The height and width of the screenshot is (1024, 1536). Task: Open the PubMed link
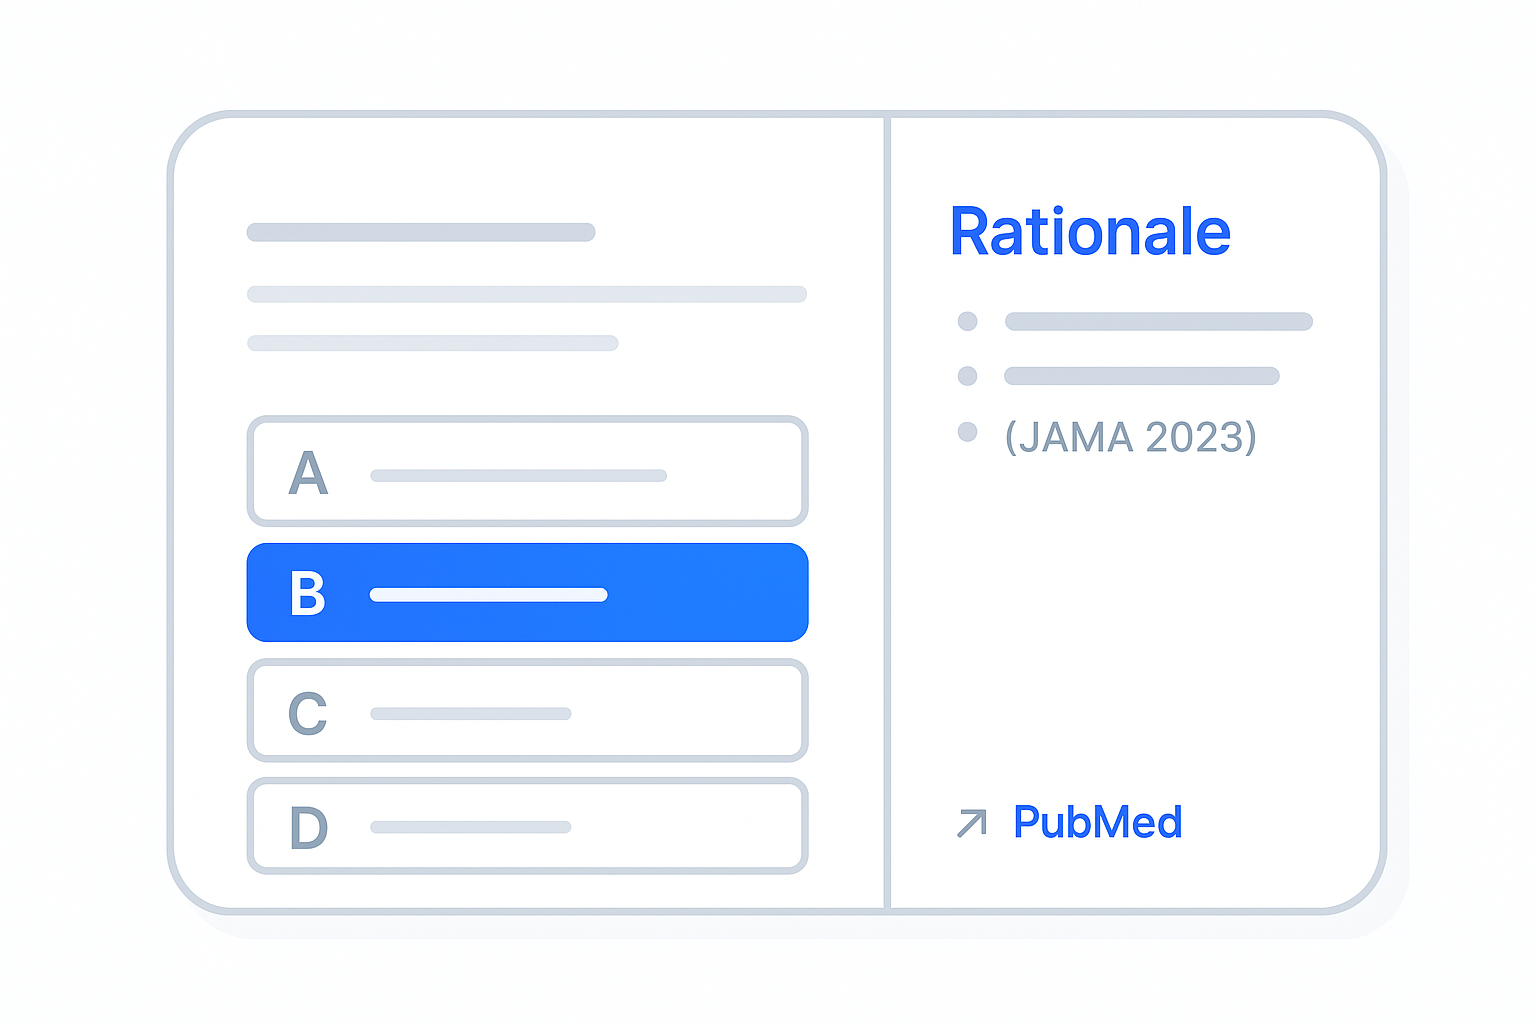click(x=1097, y=822)
